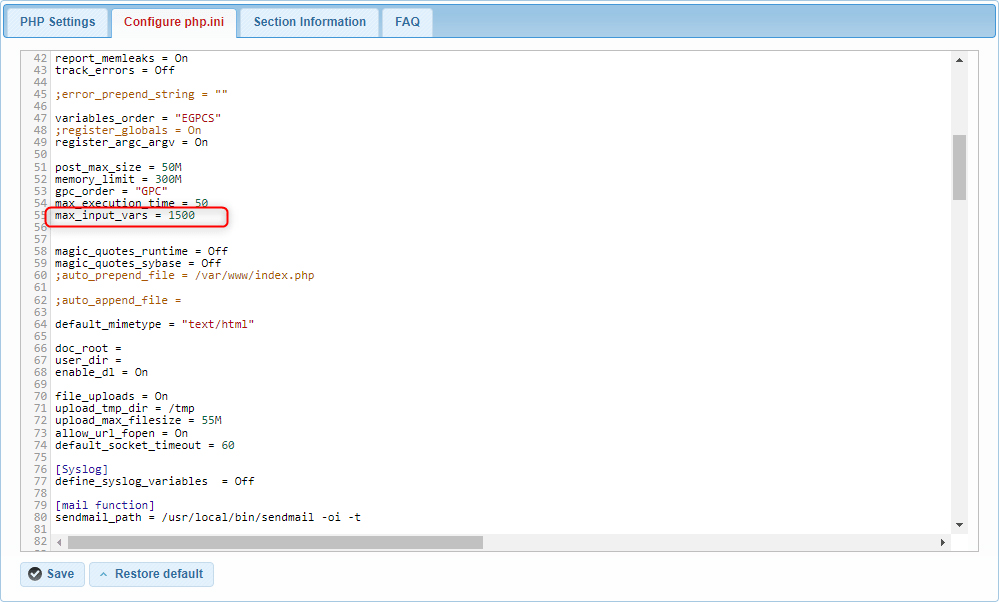Screen dimensions: 999x602
Task: Click the Restore default button
Action: (x=151, y=574)
